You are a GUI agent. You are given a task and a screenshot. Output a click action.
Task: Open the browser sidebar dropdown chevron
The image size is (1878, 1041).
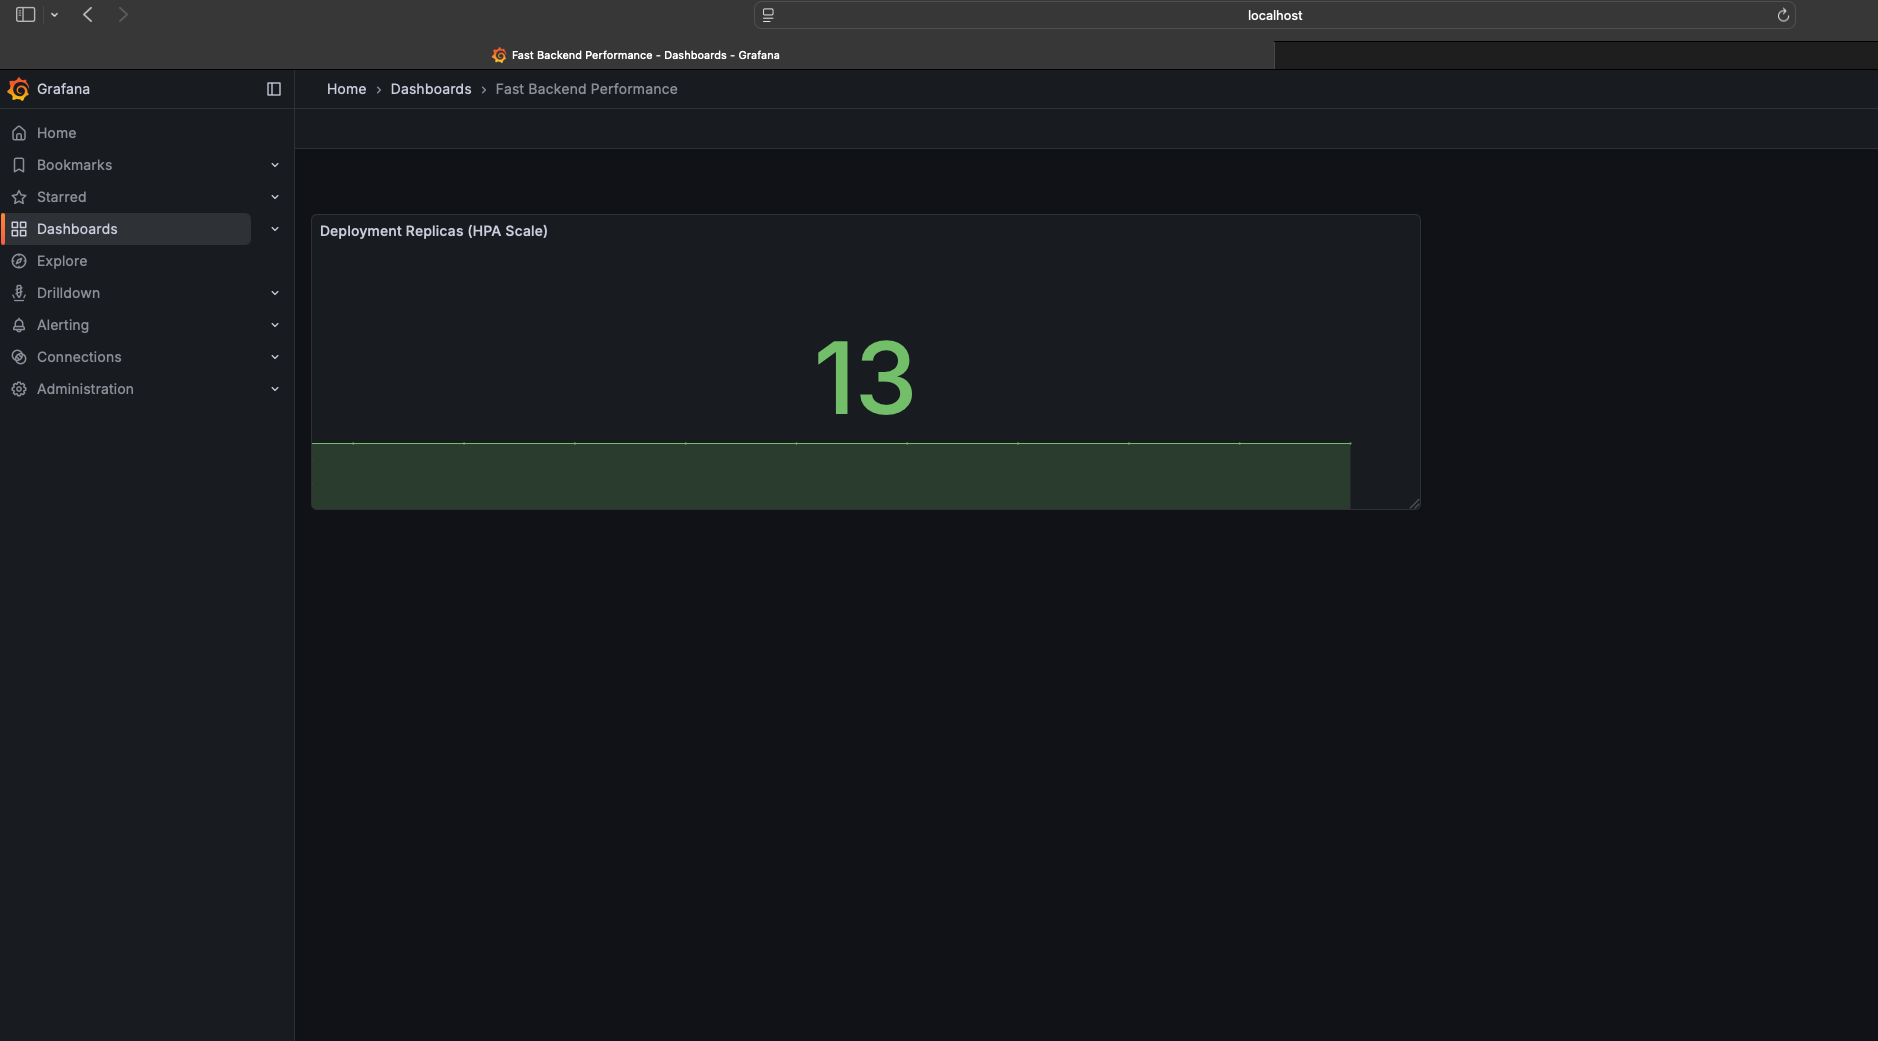click(54, 15)
